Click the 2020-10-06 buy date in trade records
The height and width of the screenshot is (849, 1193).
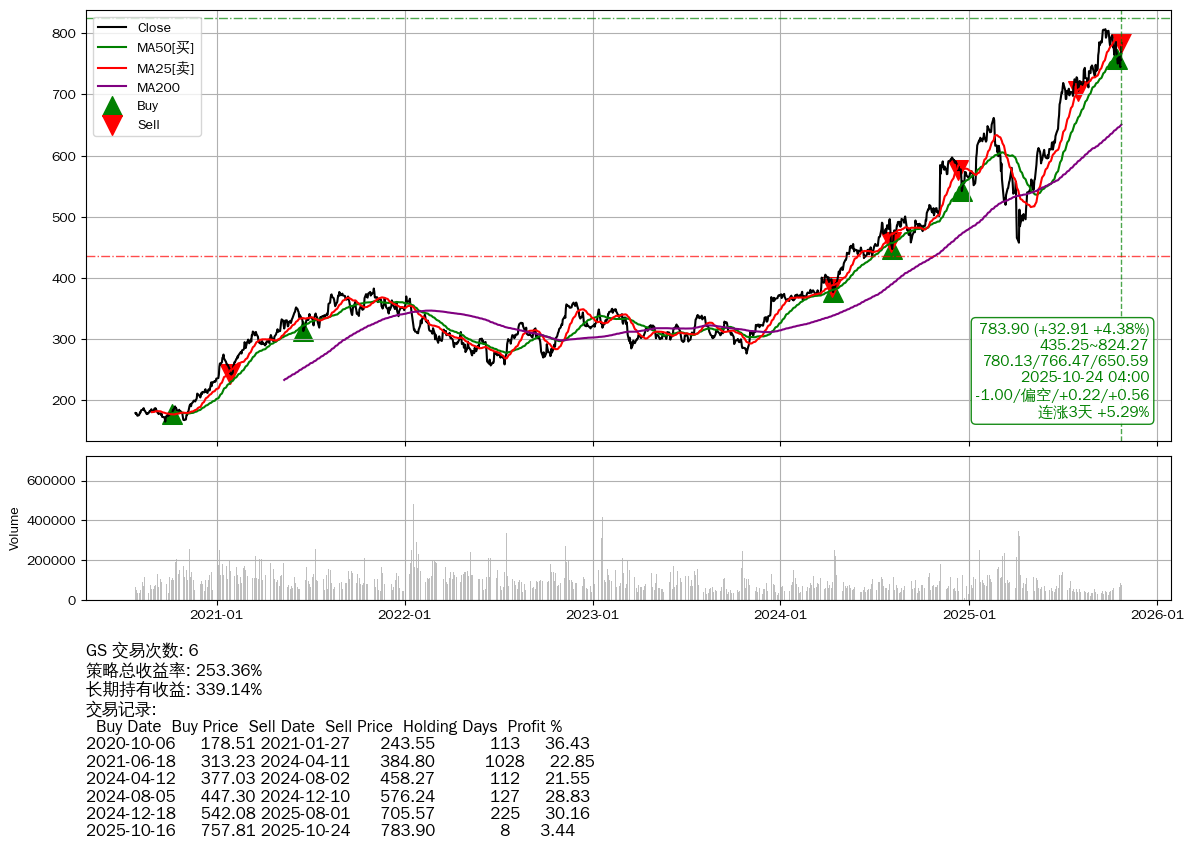[131, 743]
